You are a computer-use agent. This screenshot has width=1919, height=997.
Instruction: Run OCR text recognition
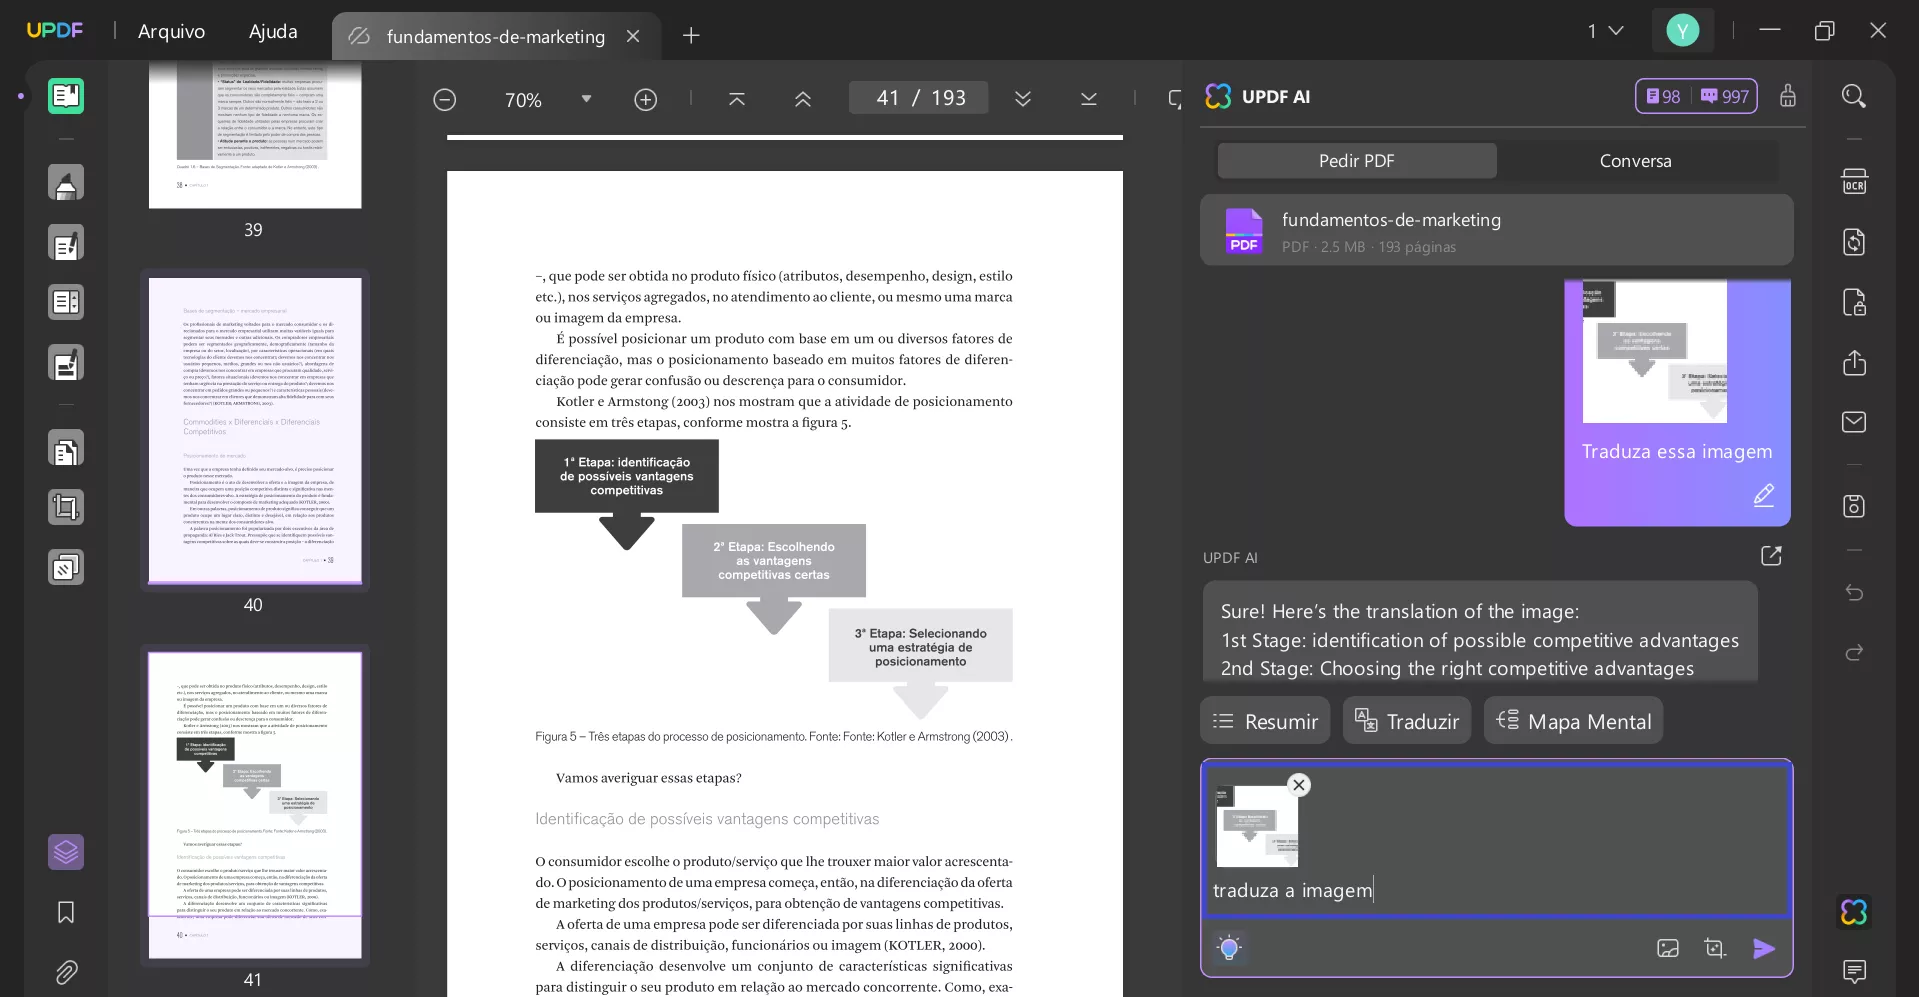1854,181
